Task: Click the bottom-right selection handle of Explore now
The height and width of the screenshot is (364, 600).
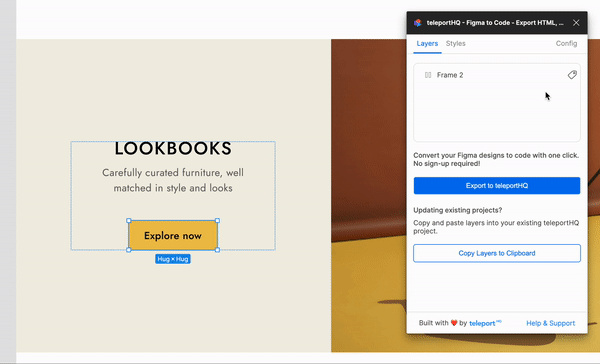Action: click(217, 250)
